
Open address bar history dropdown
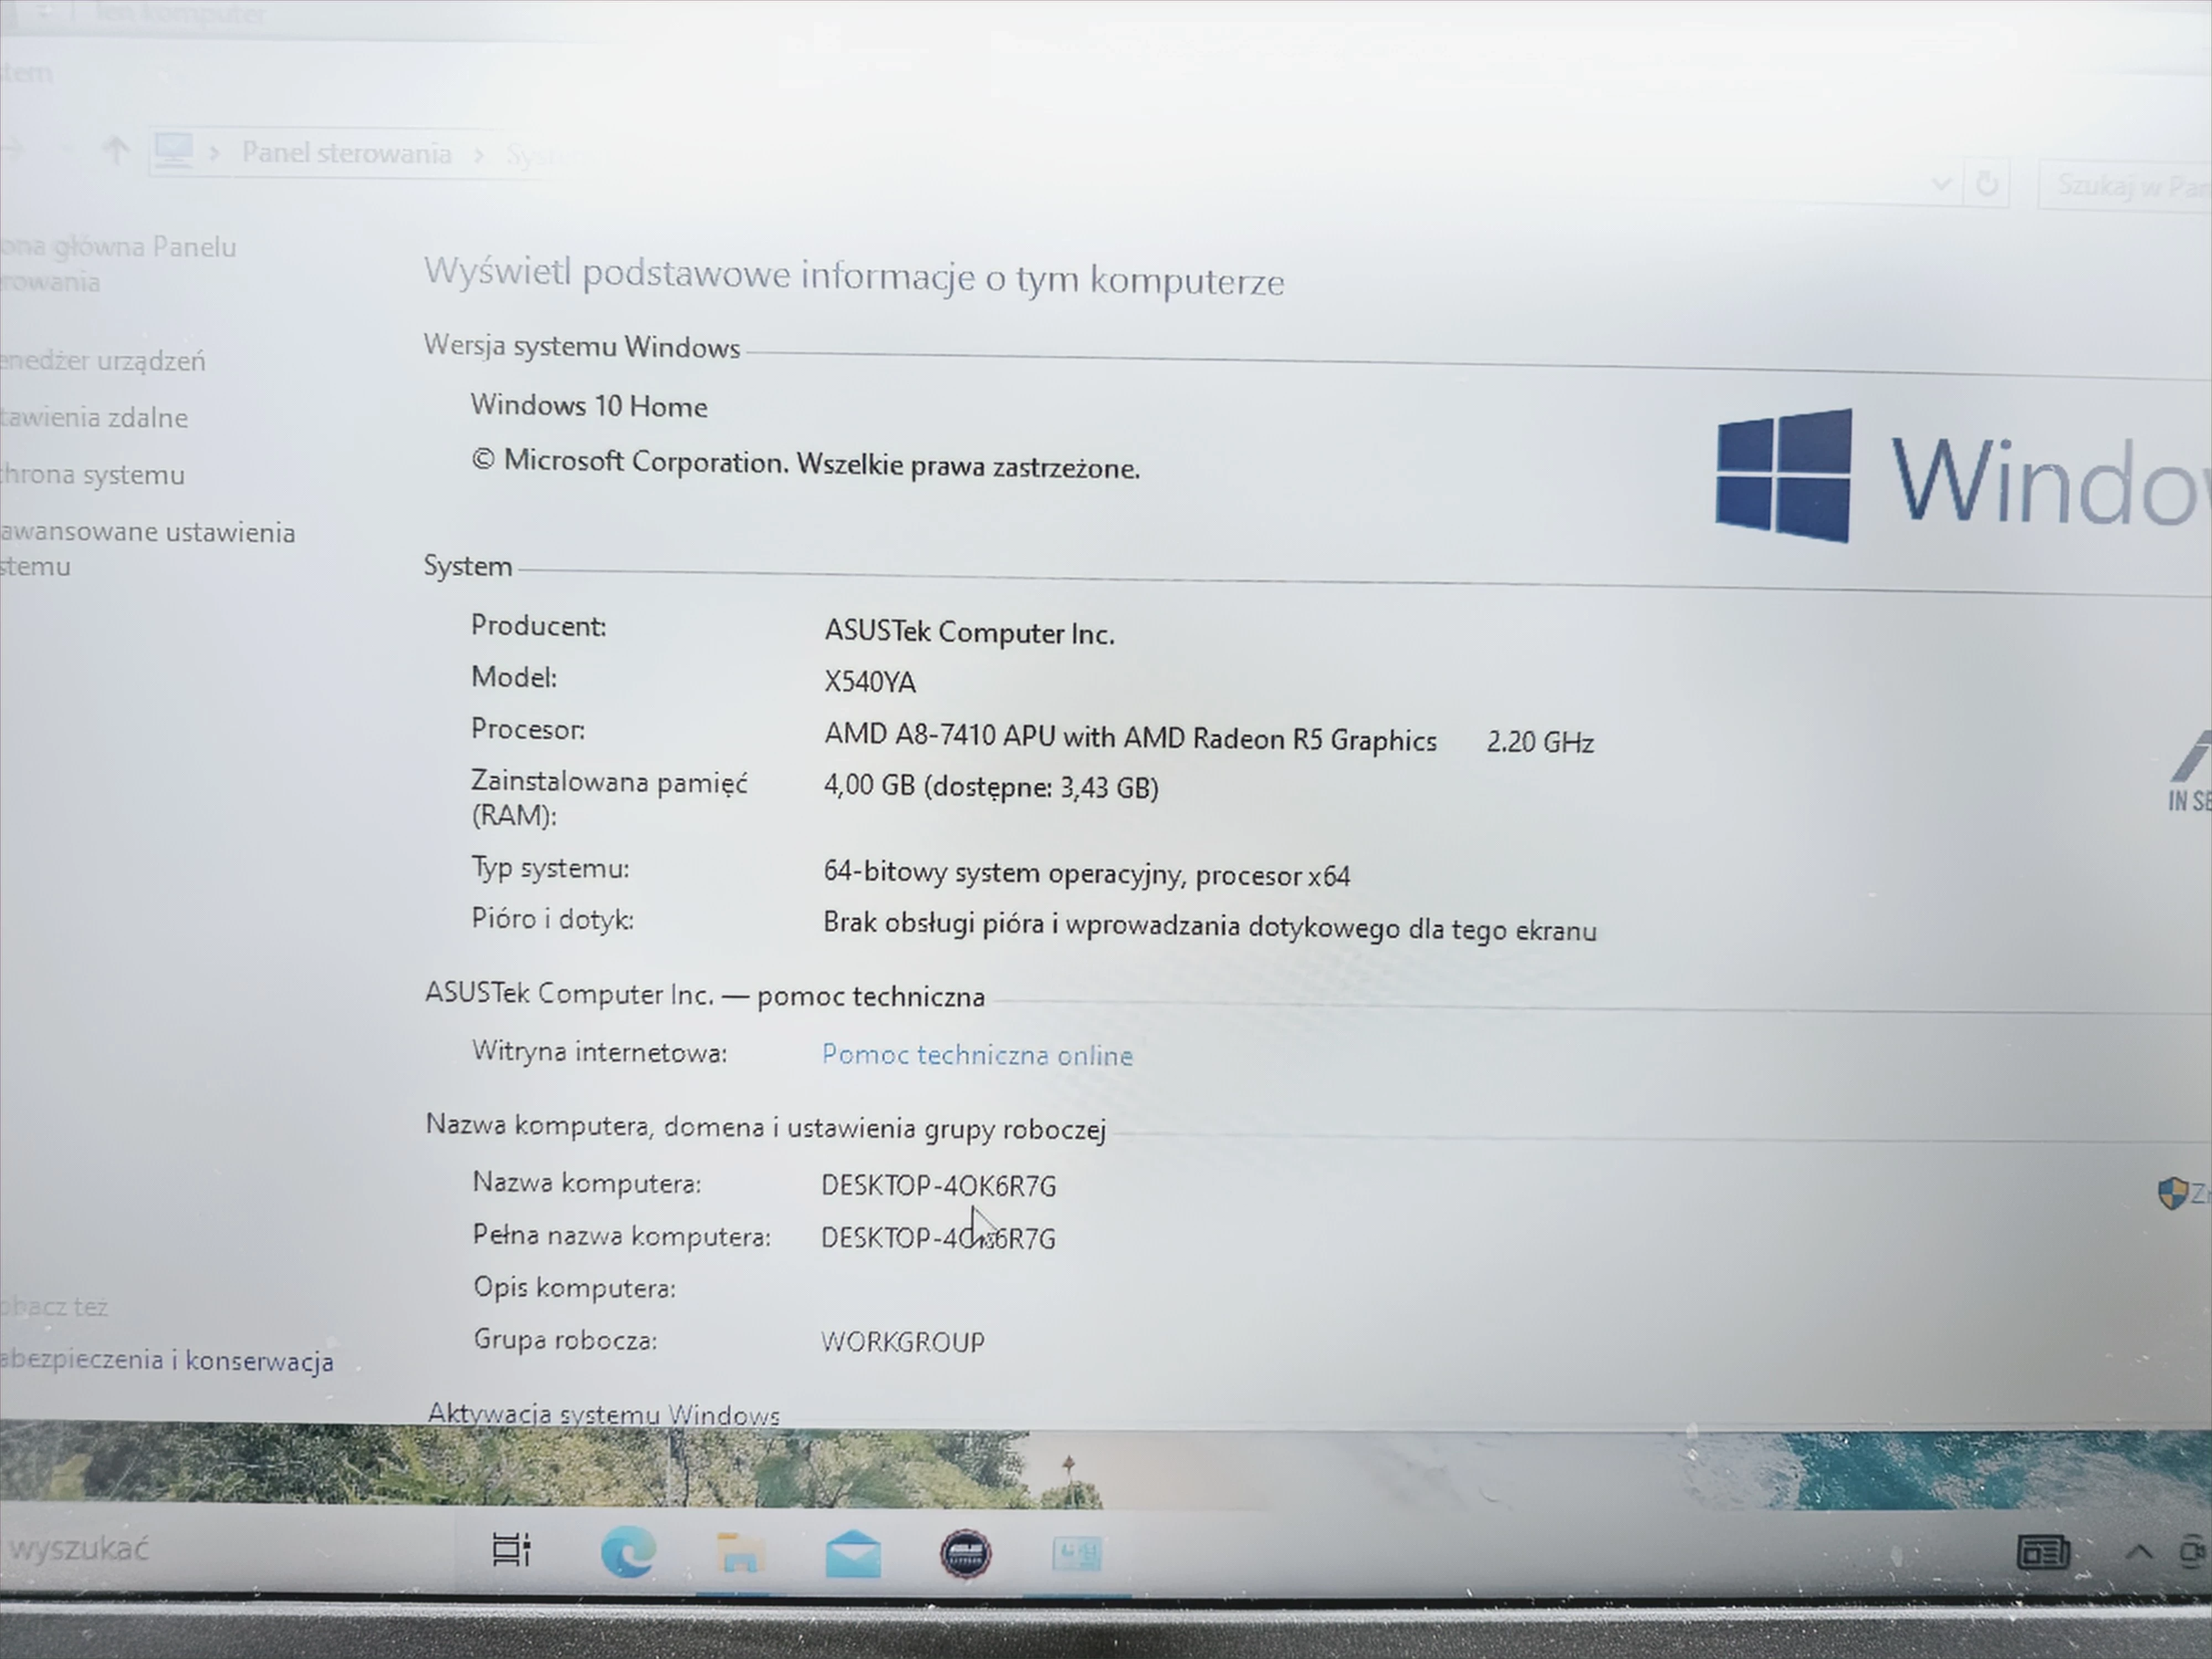[x=1941, y=184]
